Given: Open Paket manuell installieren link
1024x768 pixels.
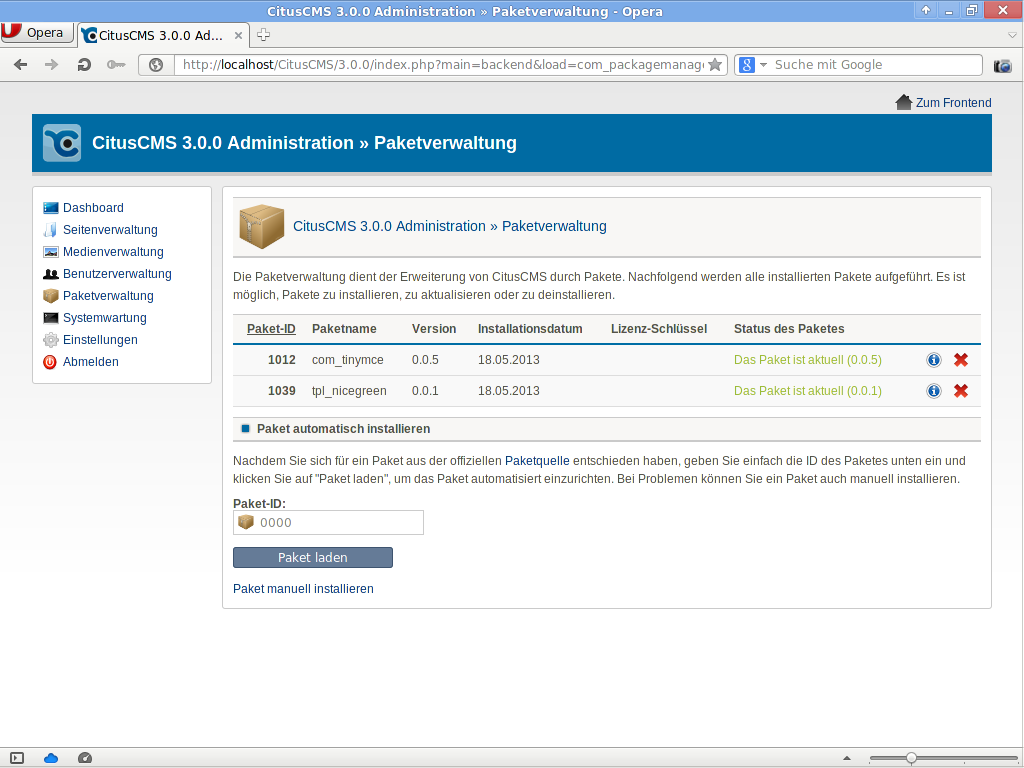Looking at the screenshot, I should [303, 589].
